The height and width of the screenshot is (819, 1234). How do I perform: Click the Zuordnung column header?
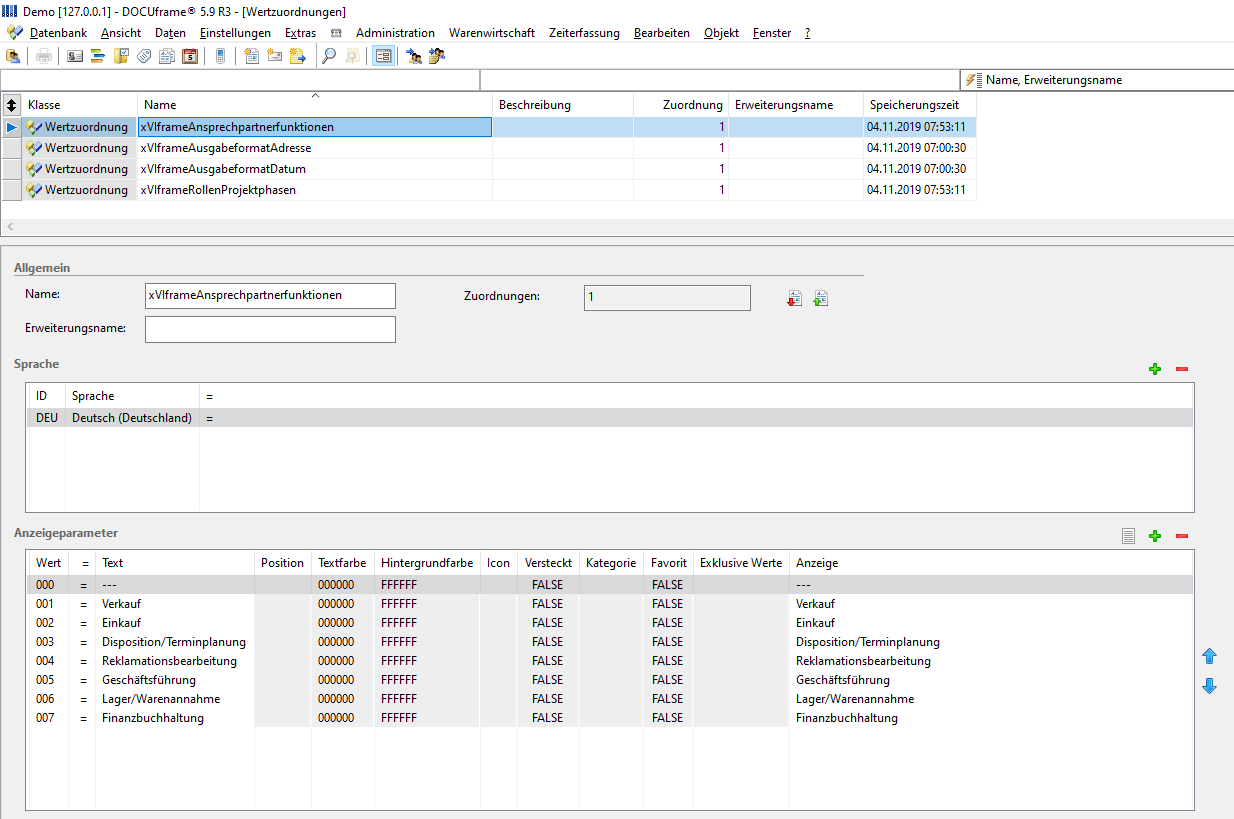point(681,104)
